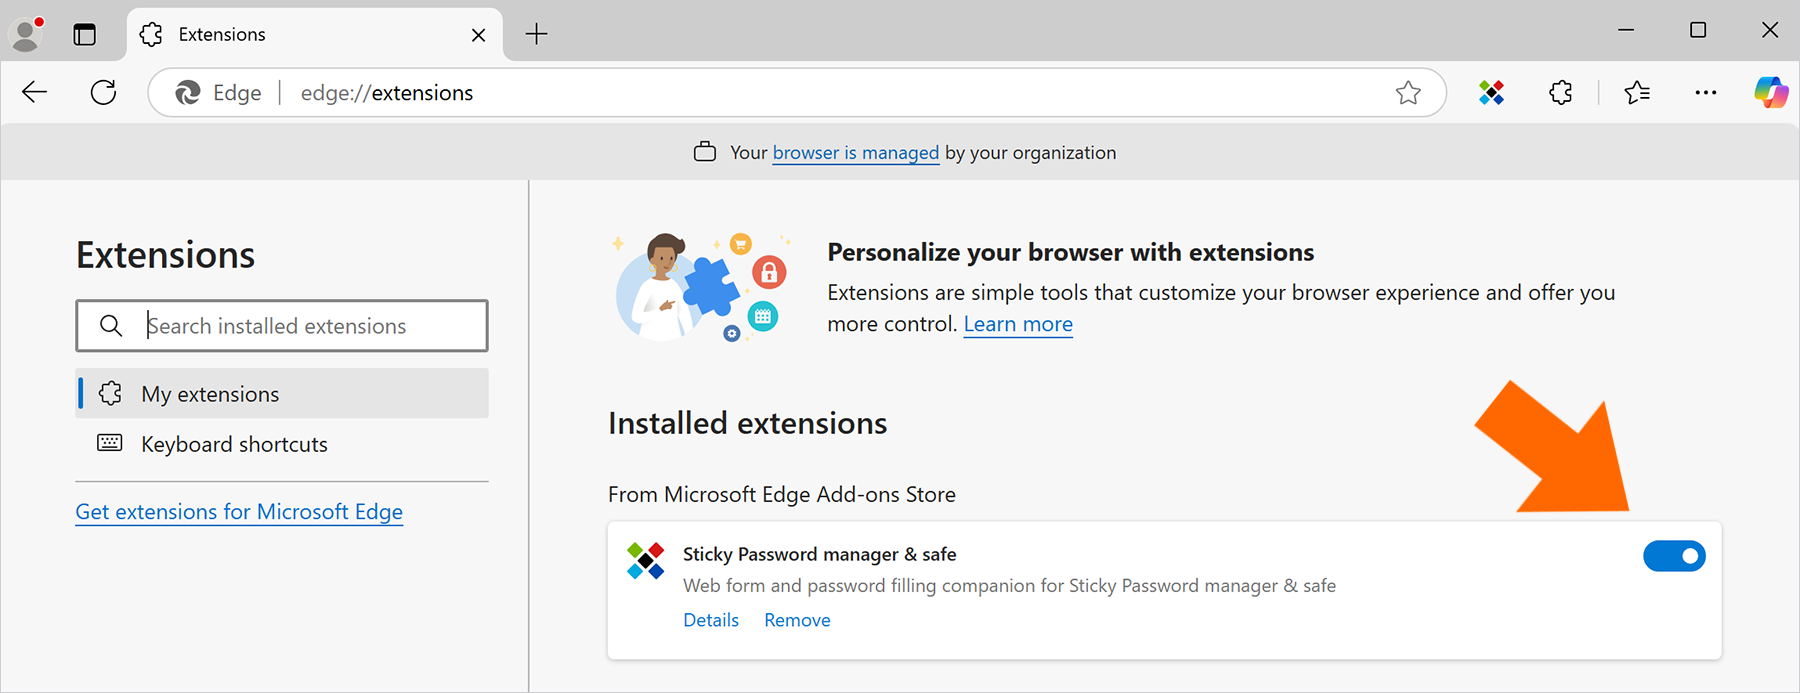The height and width of the screenshot is (693, 1800).
Task: Open Get extensions for Microsoft Edge link
Action: click(239, 512)
